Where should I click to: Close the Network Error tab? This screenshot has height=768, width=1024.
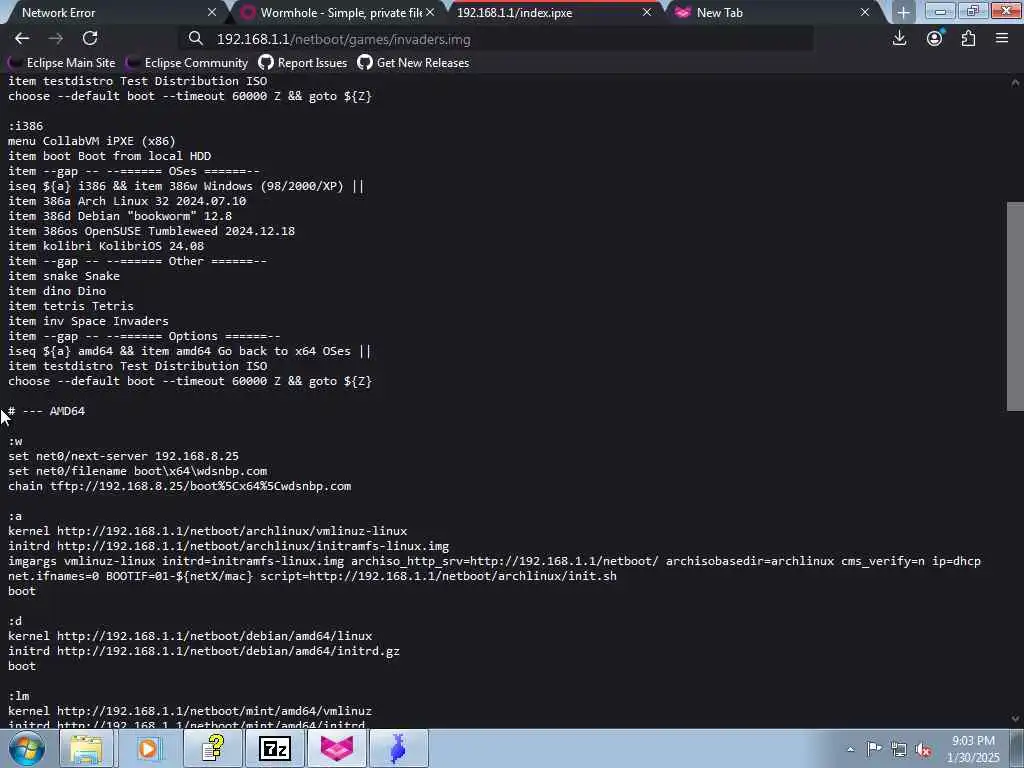click(212, 12)
